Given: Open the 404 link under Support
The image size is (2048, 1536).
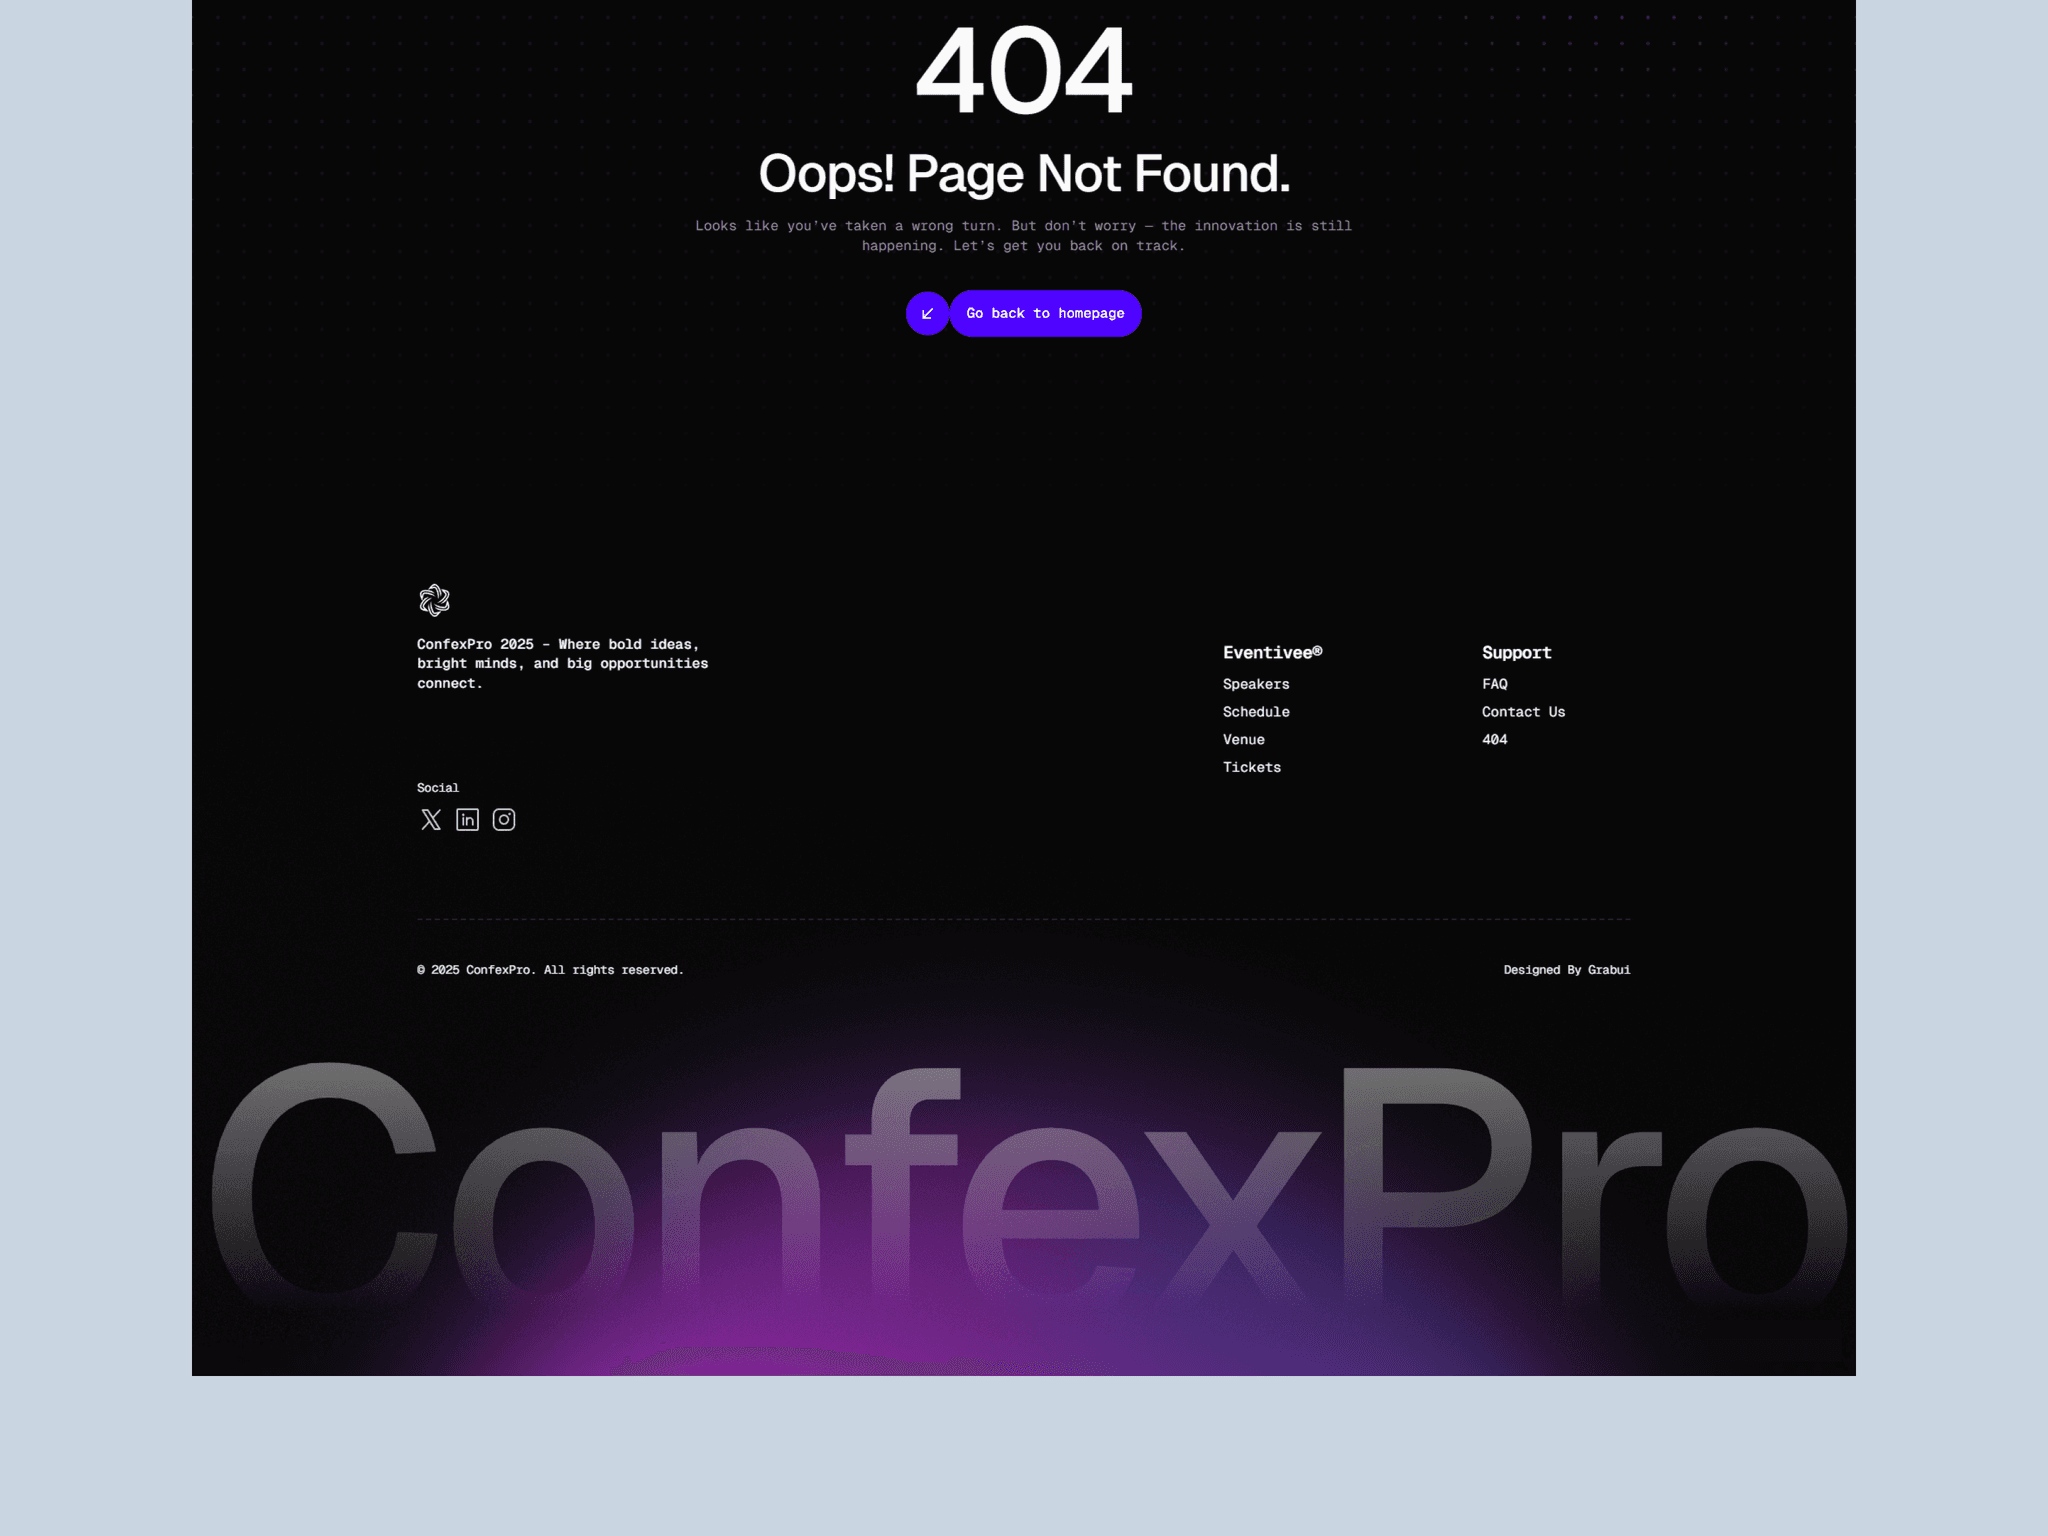Looking at the screenshot, I should coord(1495,740).
